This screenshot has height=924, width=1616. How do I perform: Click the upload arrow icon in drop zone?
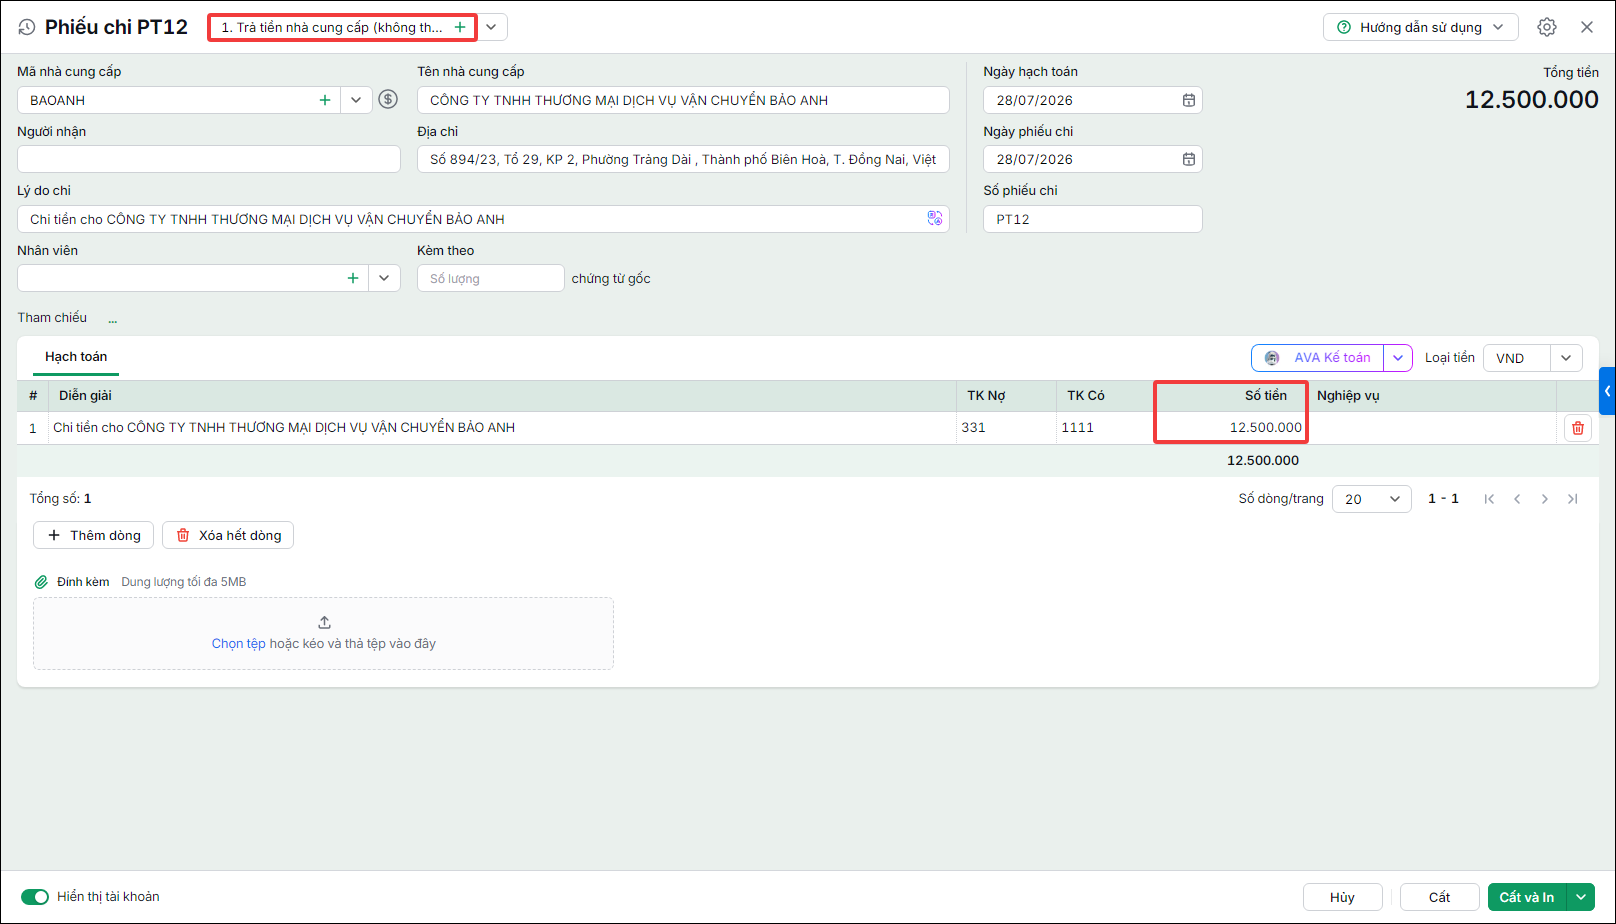(324, 622)
